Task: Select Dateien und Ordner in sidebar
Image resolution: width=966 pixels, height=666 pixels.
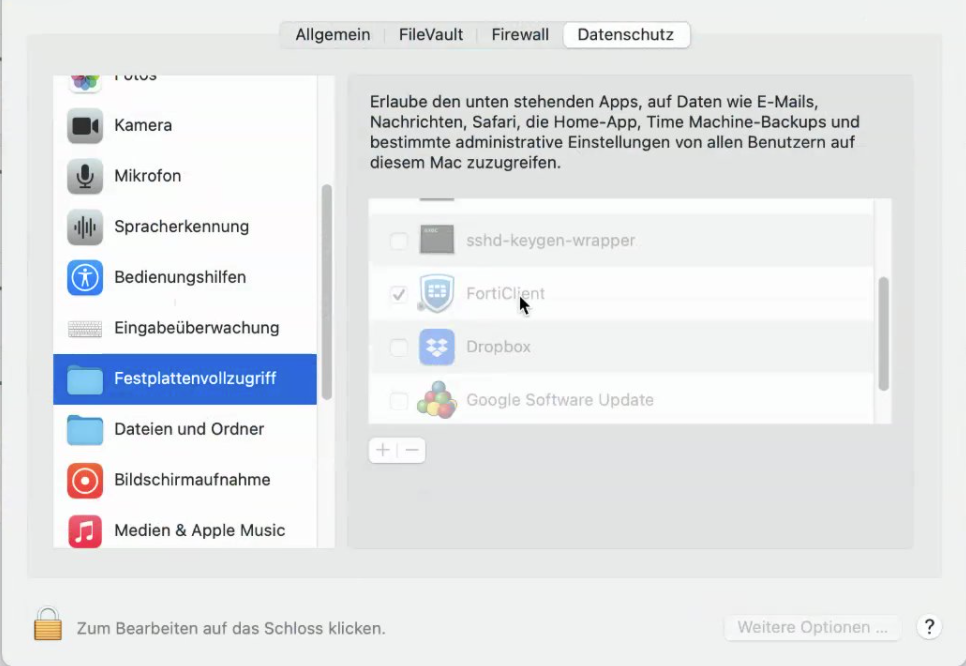Action: (189, 429)
